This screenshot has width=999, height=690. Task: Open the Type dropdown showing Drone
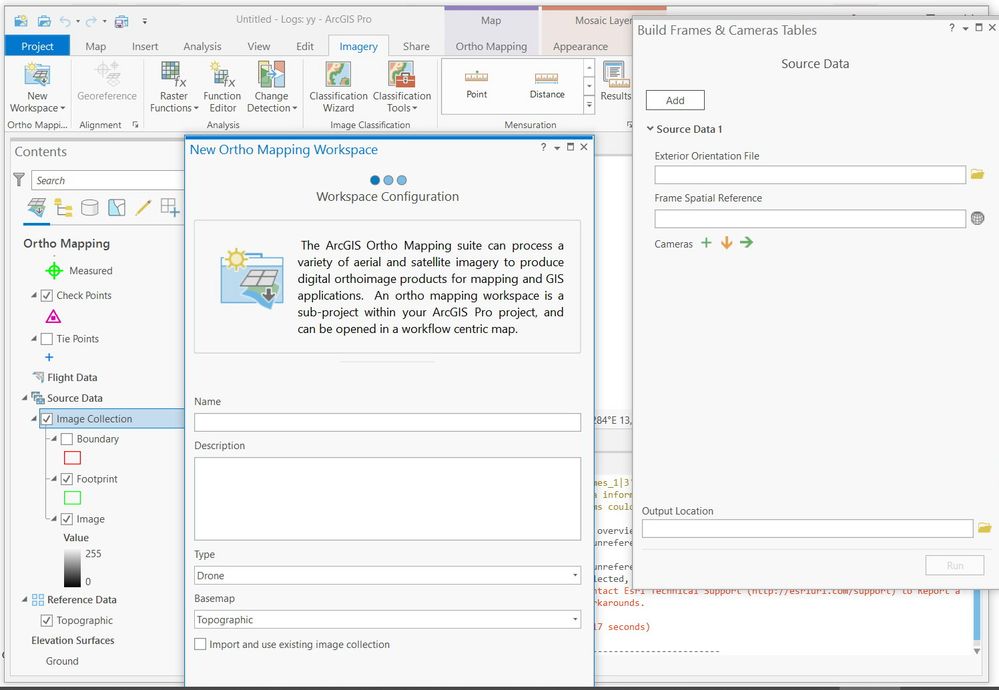(387, 575)
